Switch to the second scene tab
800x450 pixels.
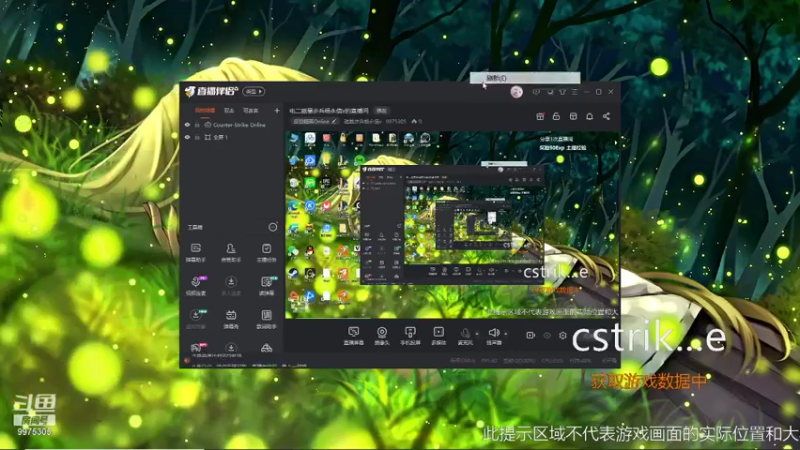click(x=229, y=110)
